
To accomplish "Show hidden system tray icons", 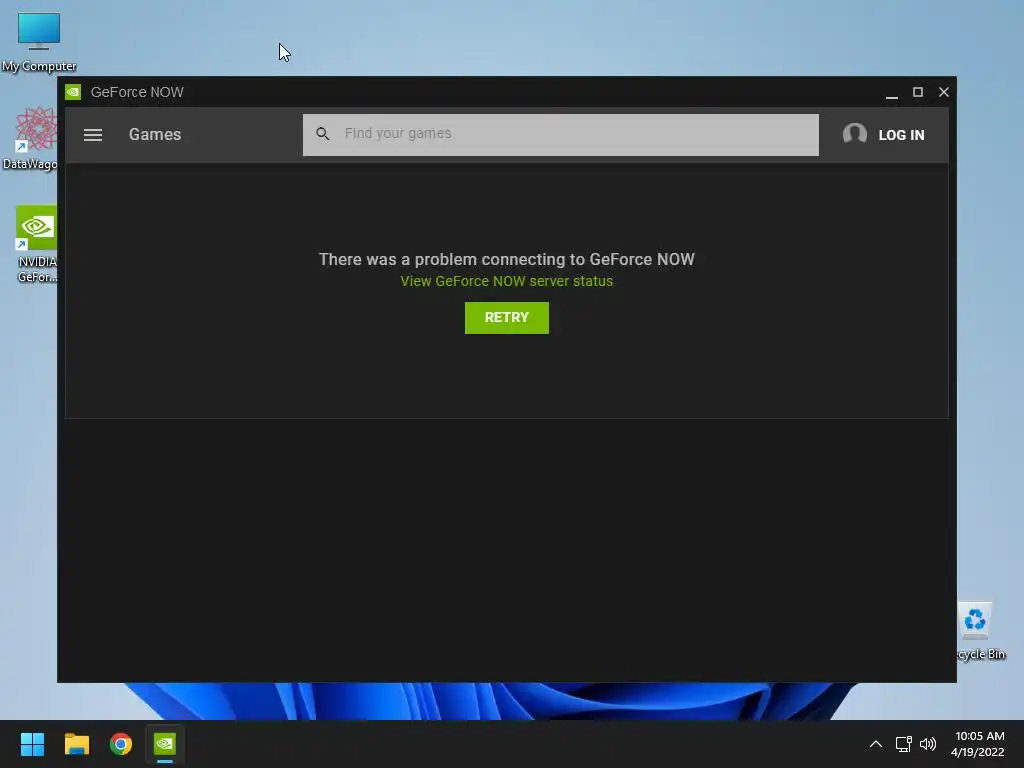I will [876, 744].
